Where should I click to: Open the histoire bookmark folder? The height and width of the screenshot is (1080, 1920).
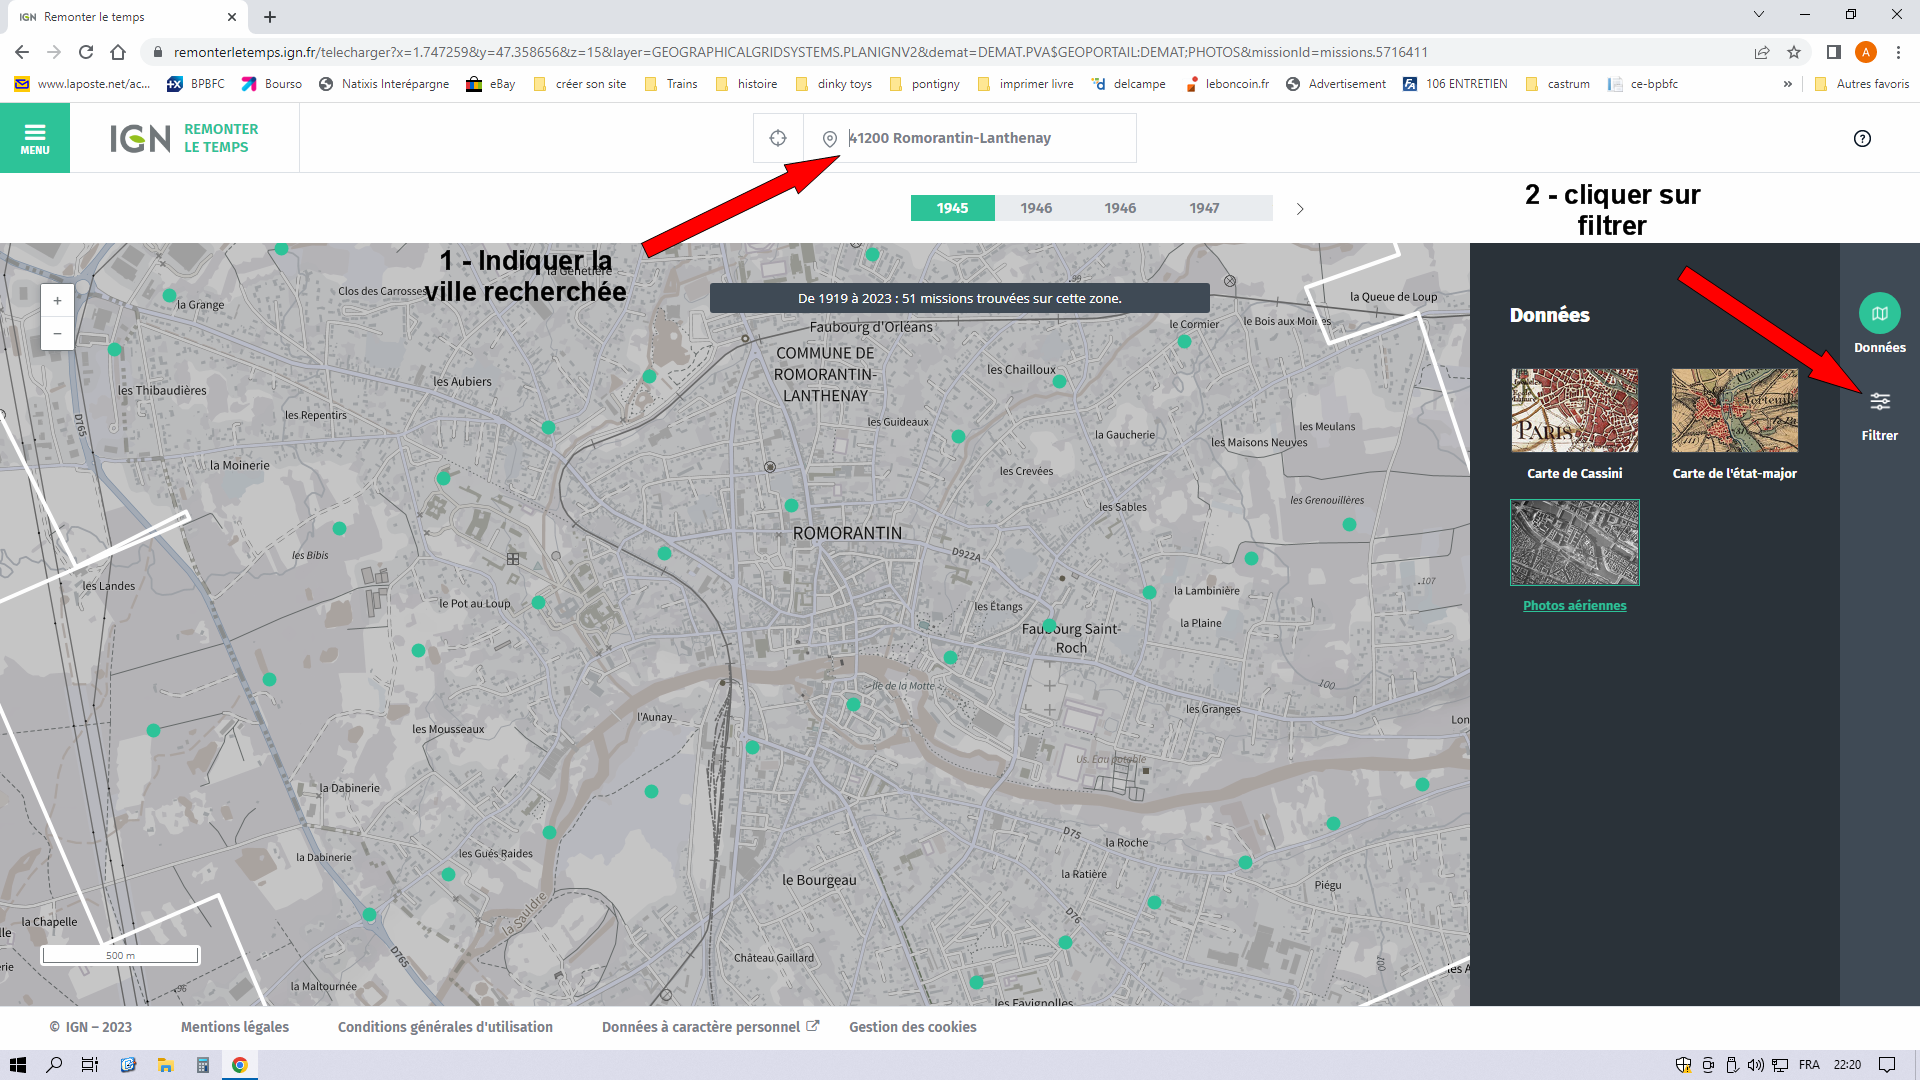click(x=746, y=84)
